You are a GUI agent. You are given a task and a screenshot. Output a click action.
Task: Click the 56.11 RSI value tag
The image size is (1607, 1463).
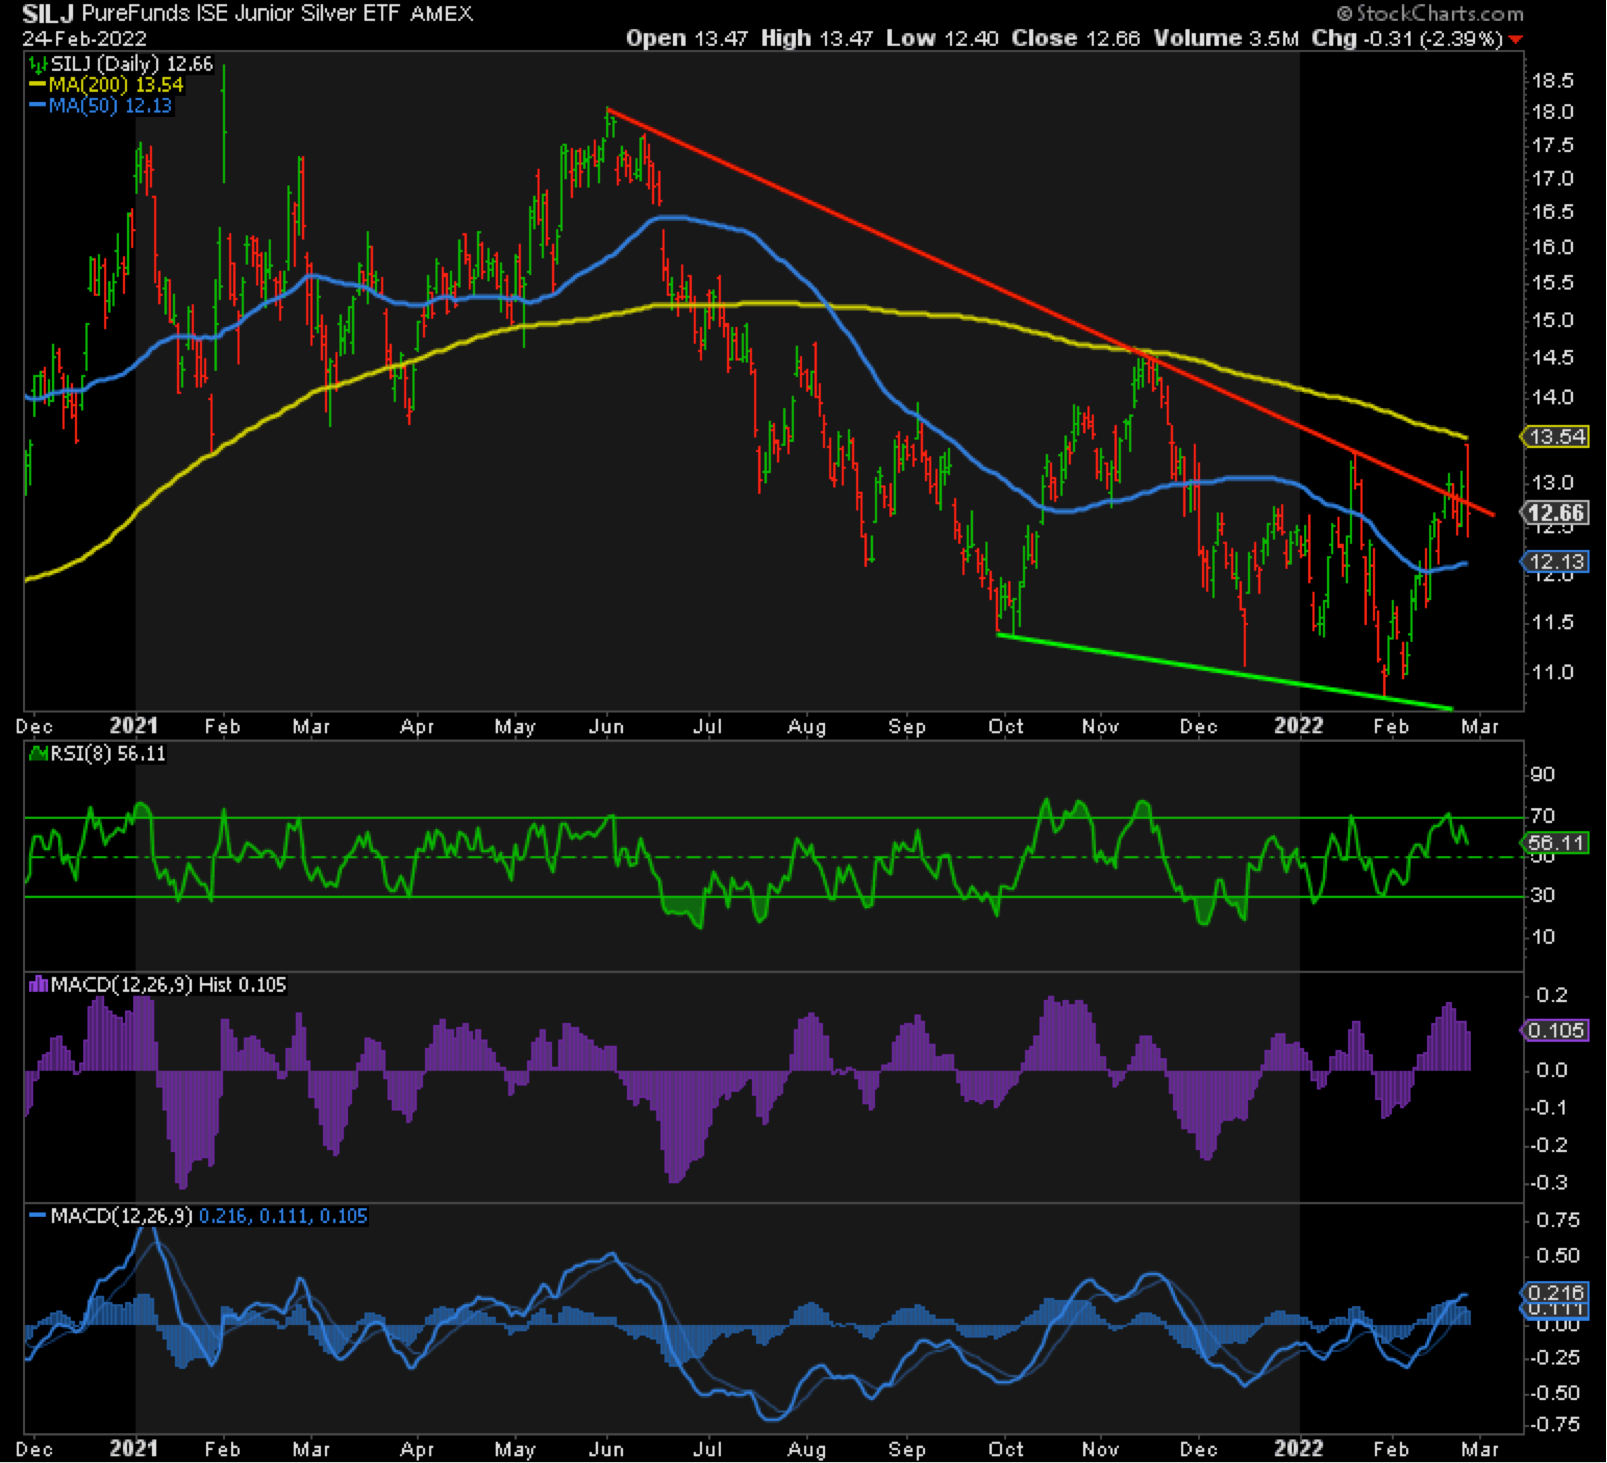(1555, 843)
